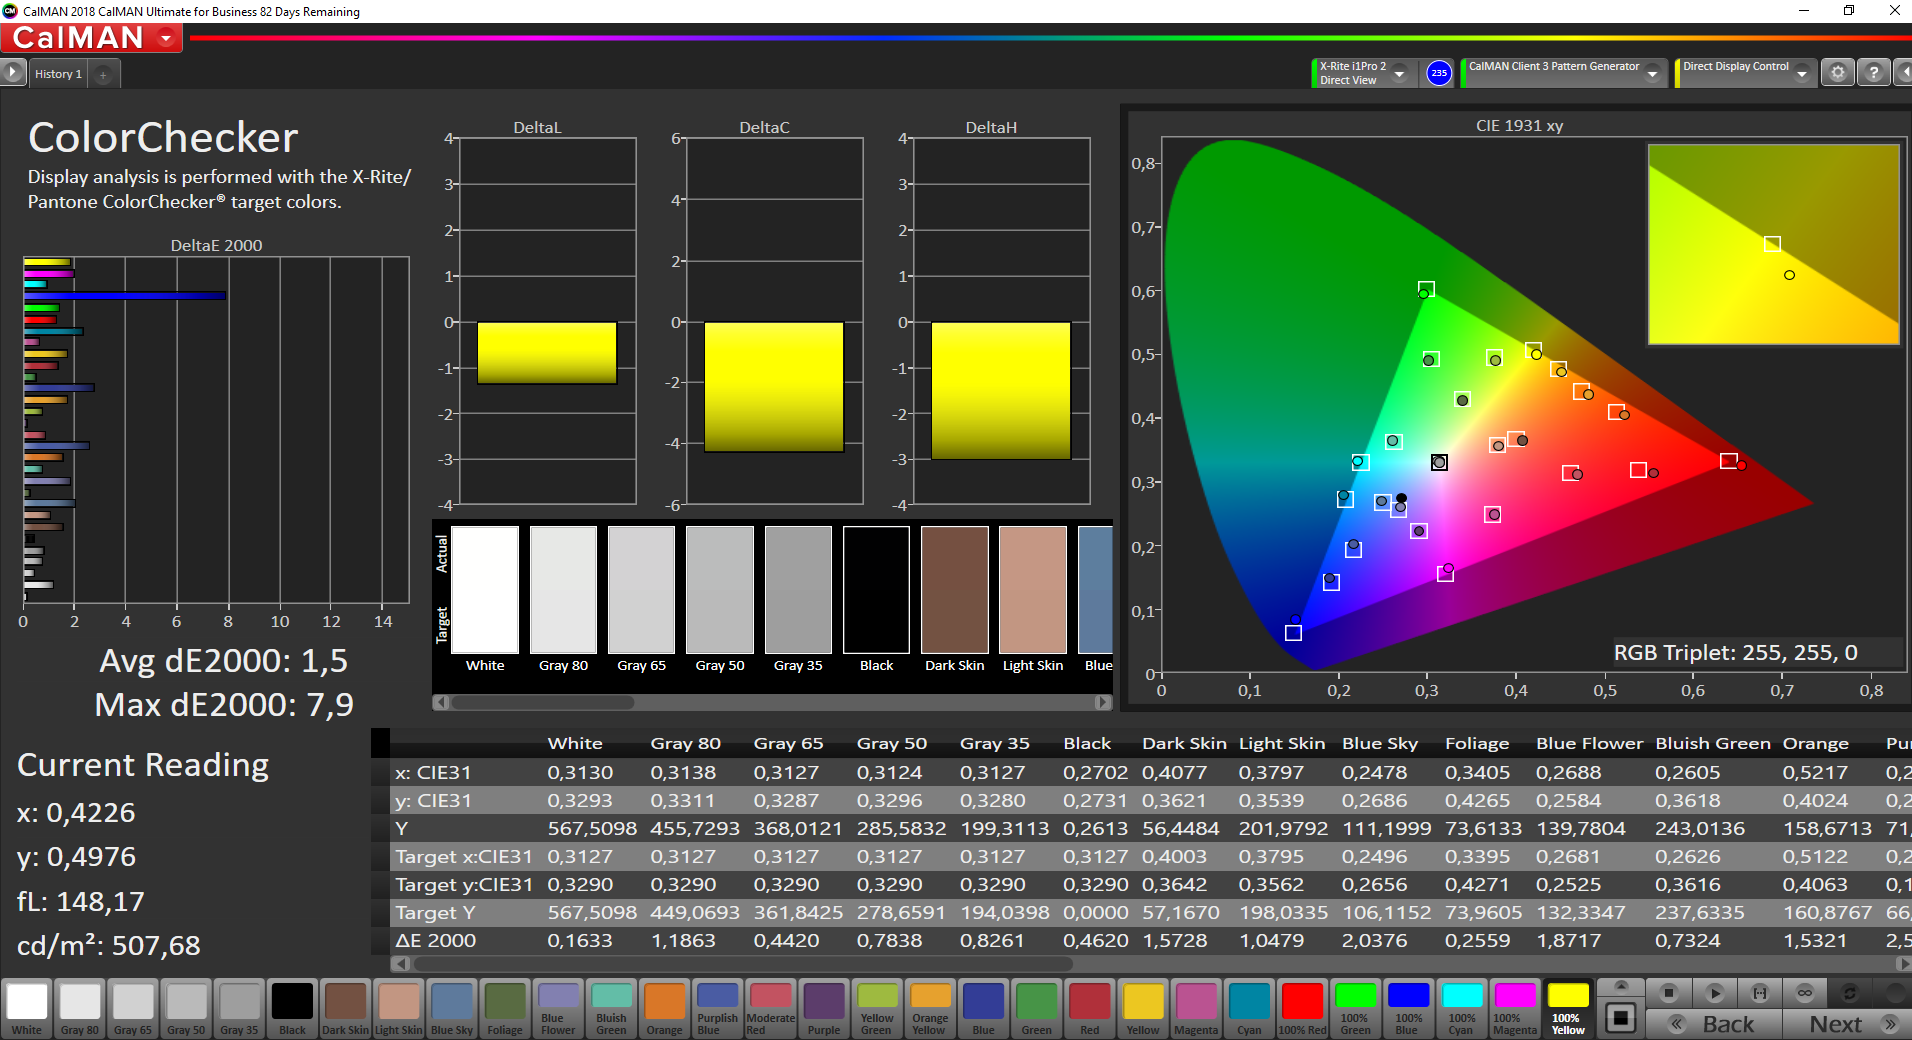Click the RGB Triplet readout text

(x=1735, y=653)
